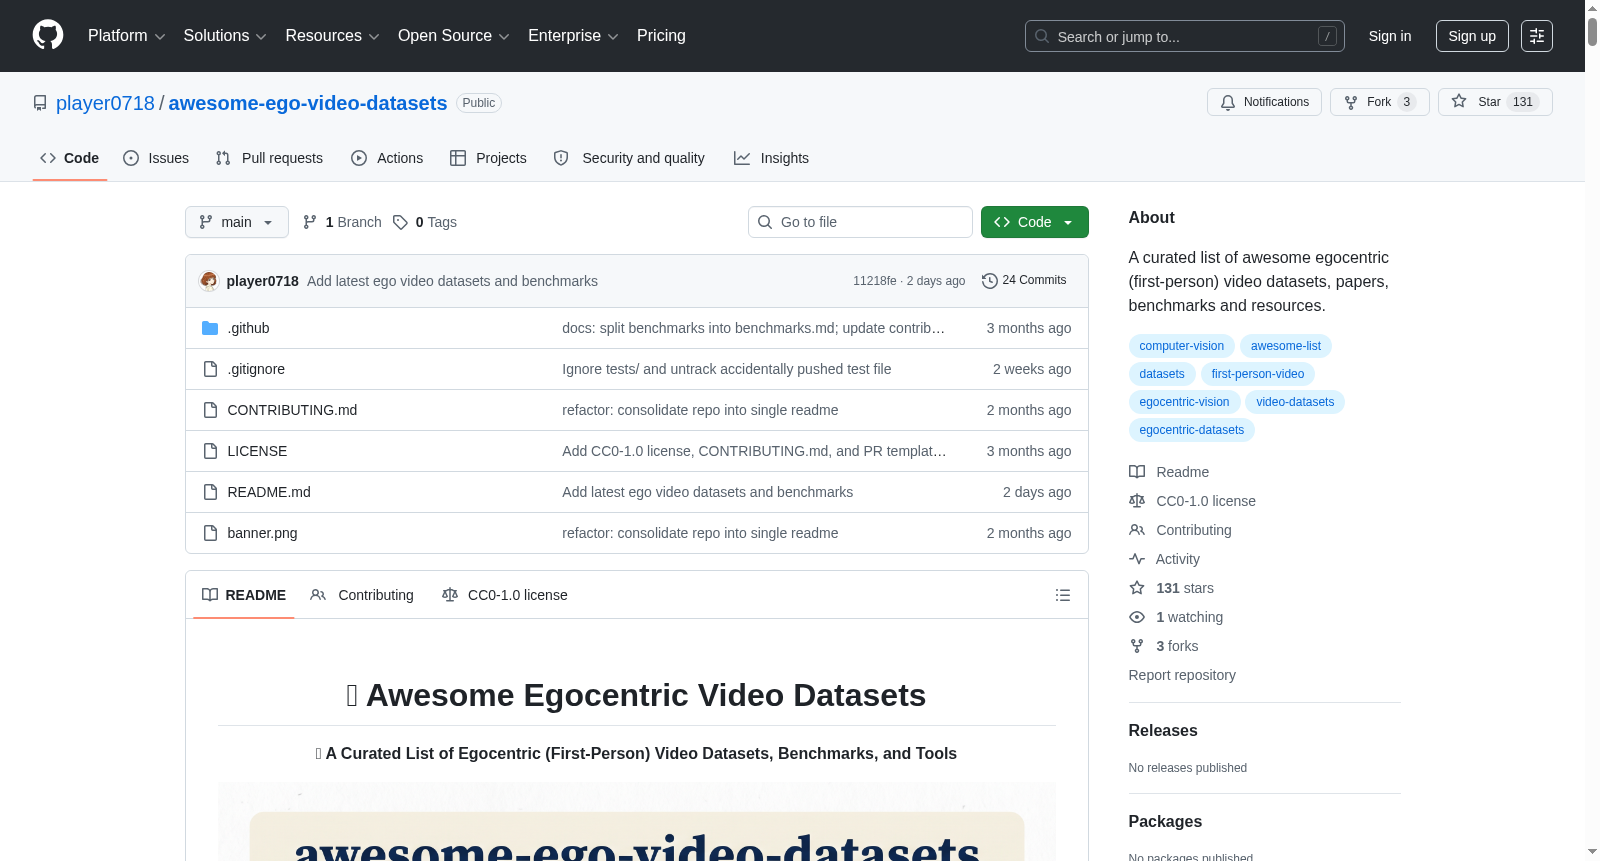Open the README outline list icon
Viewport: 1600px width, 861px height.
click(x=1063, y=595)
